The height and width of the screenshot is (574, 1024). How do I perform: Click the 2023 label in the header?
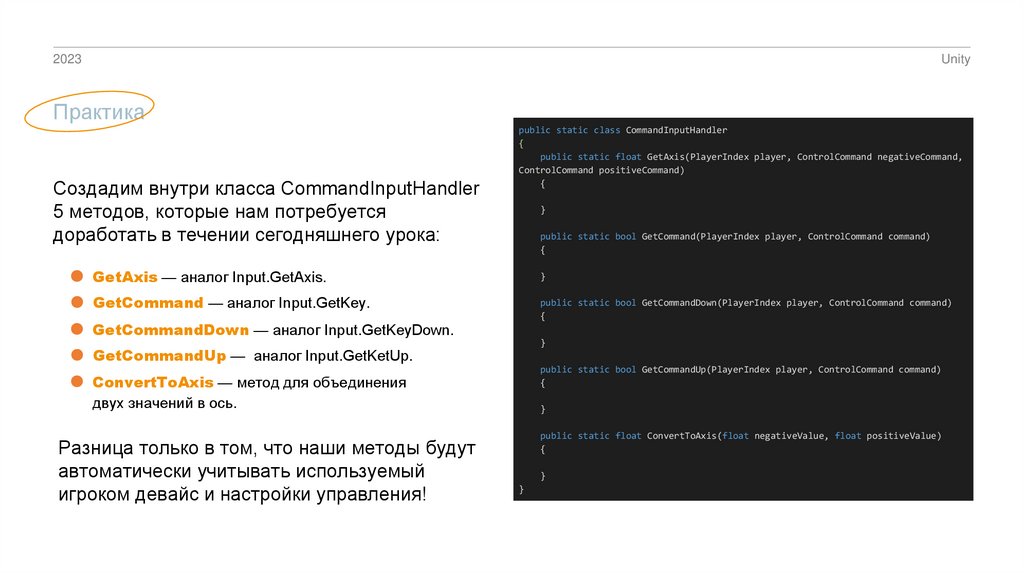point(67,60)
